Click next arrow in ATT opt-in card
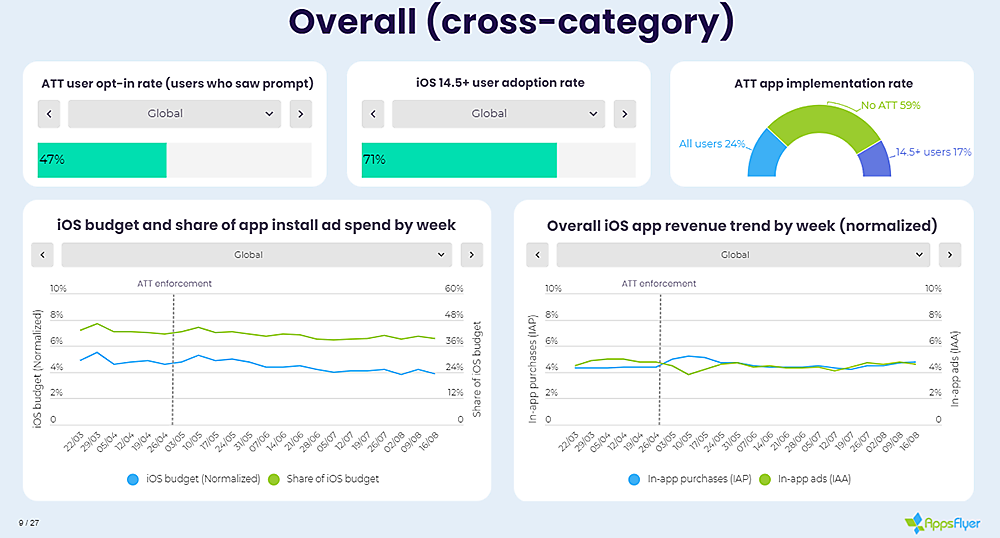Viewport: 1000px width, 538px height. [300, 114]
